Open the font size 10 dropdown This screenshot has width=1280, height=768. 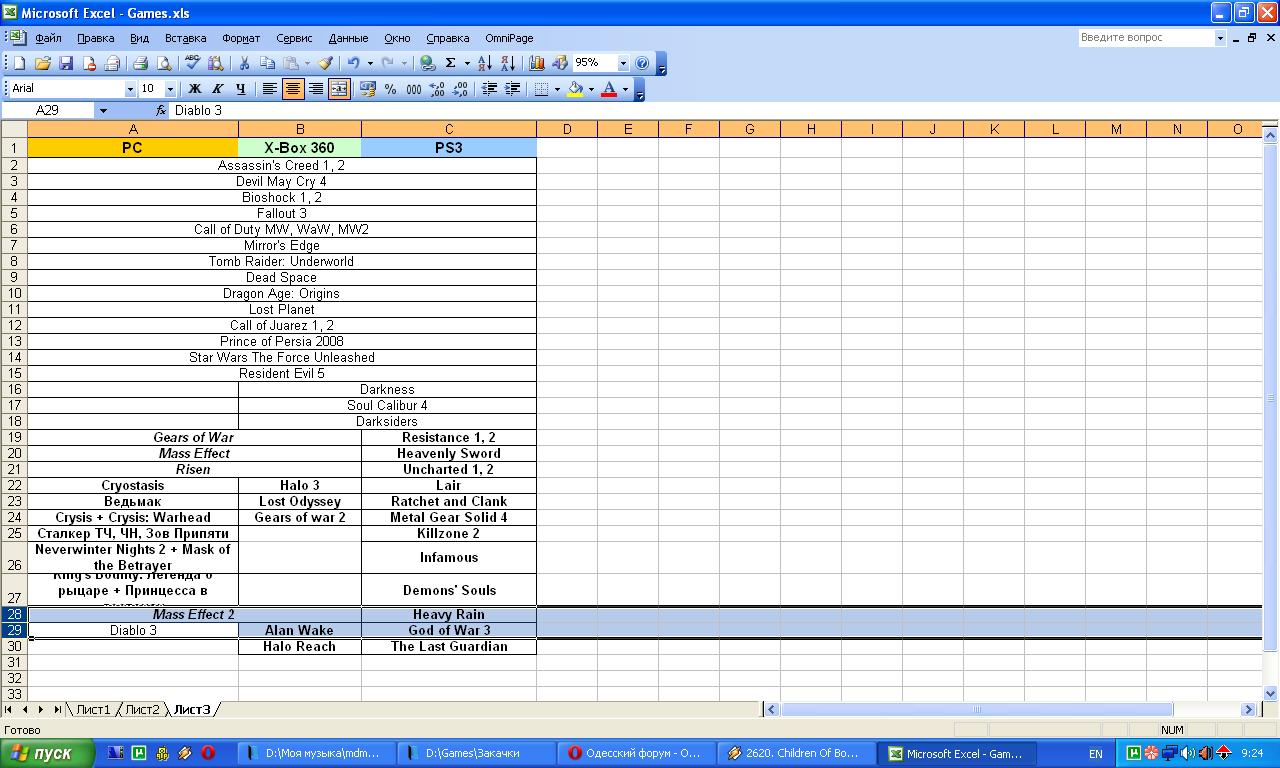170,89
